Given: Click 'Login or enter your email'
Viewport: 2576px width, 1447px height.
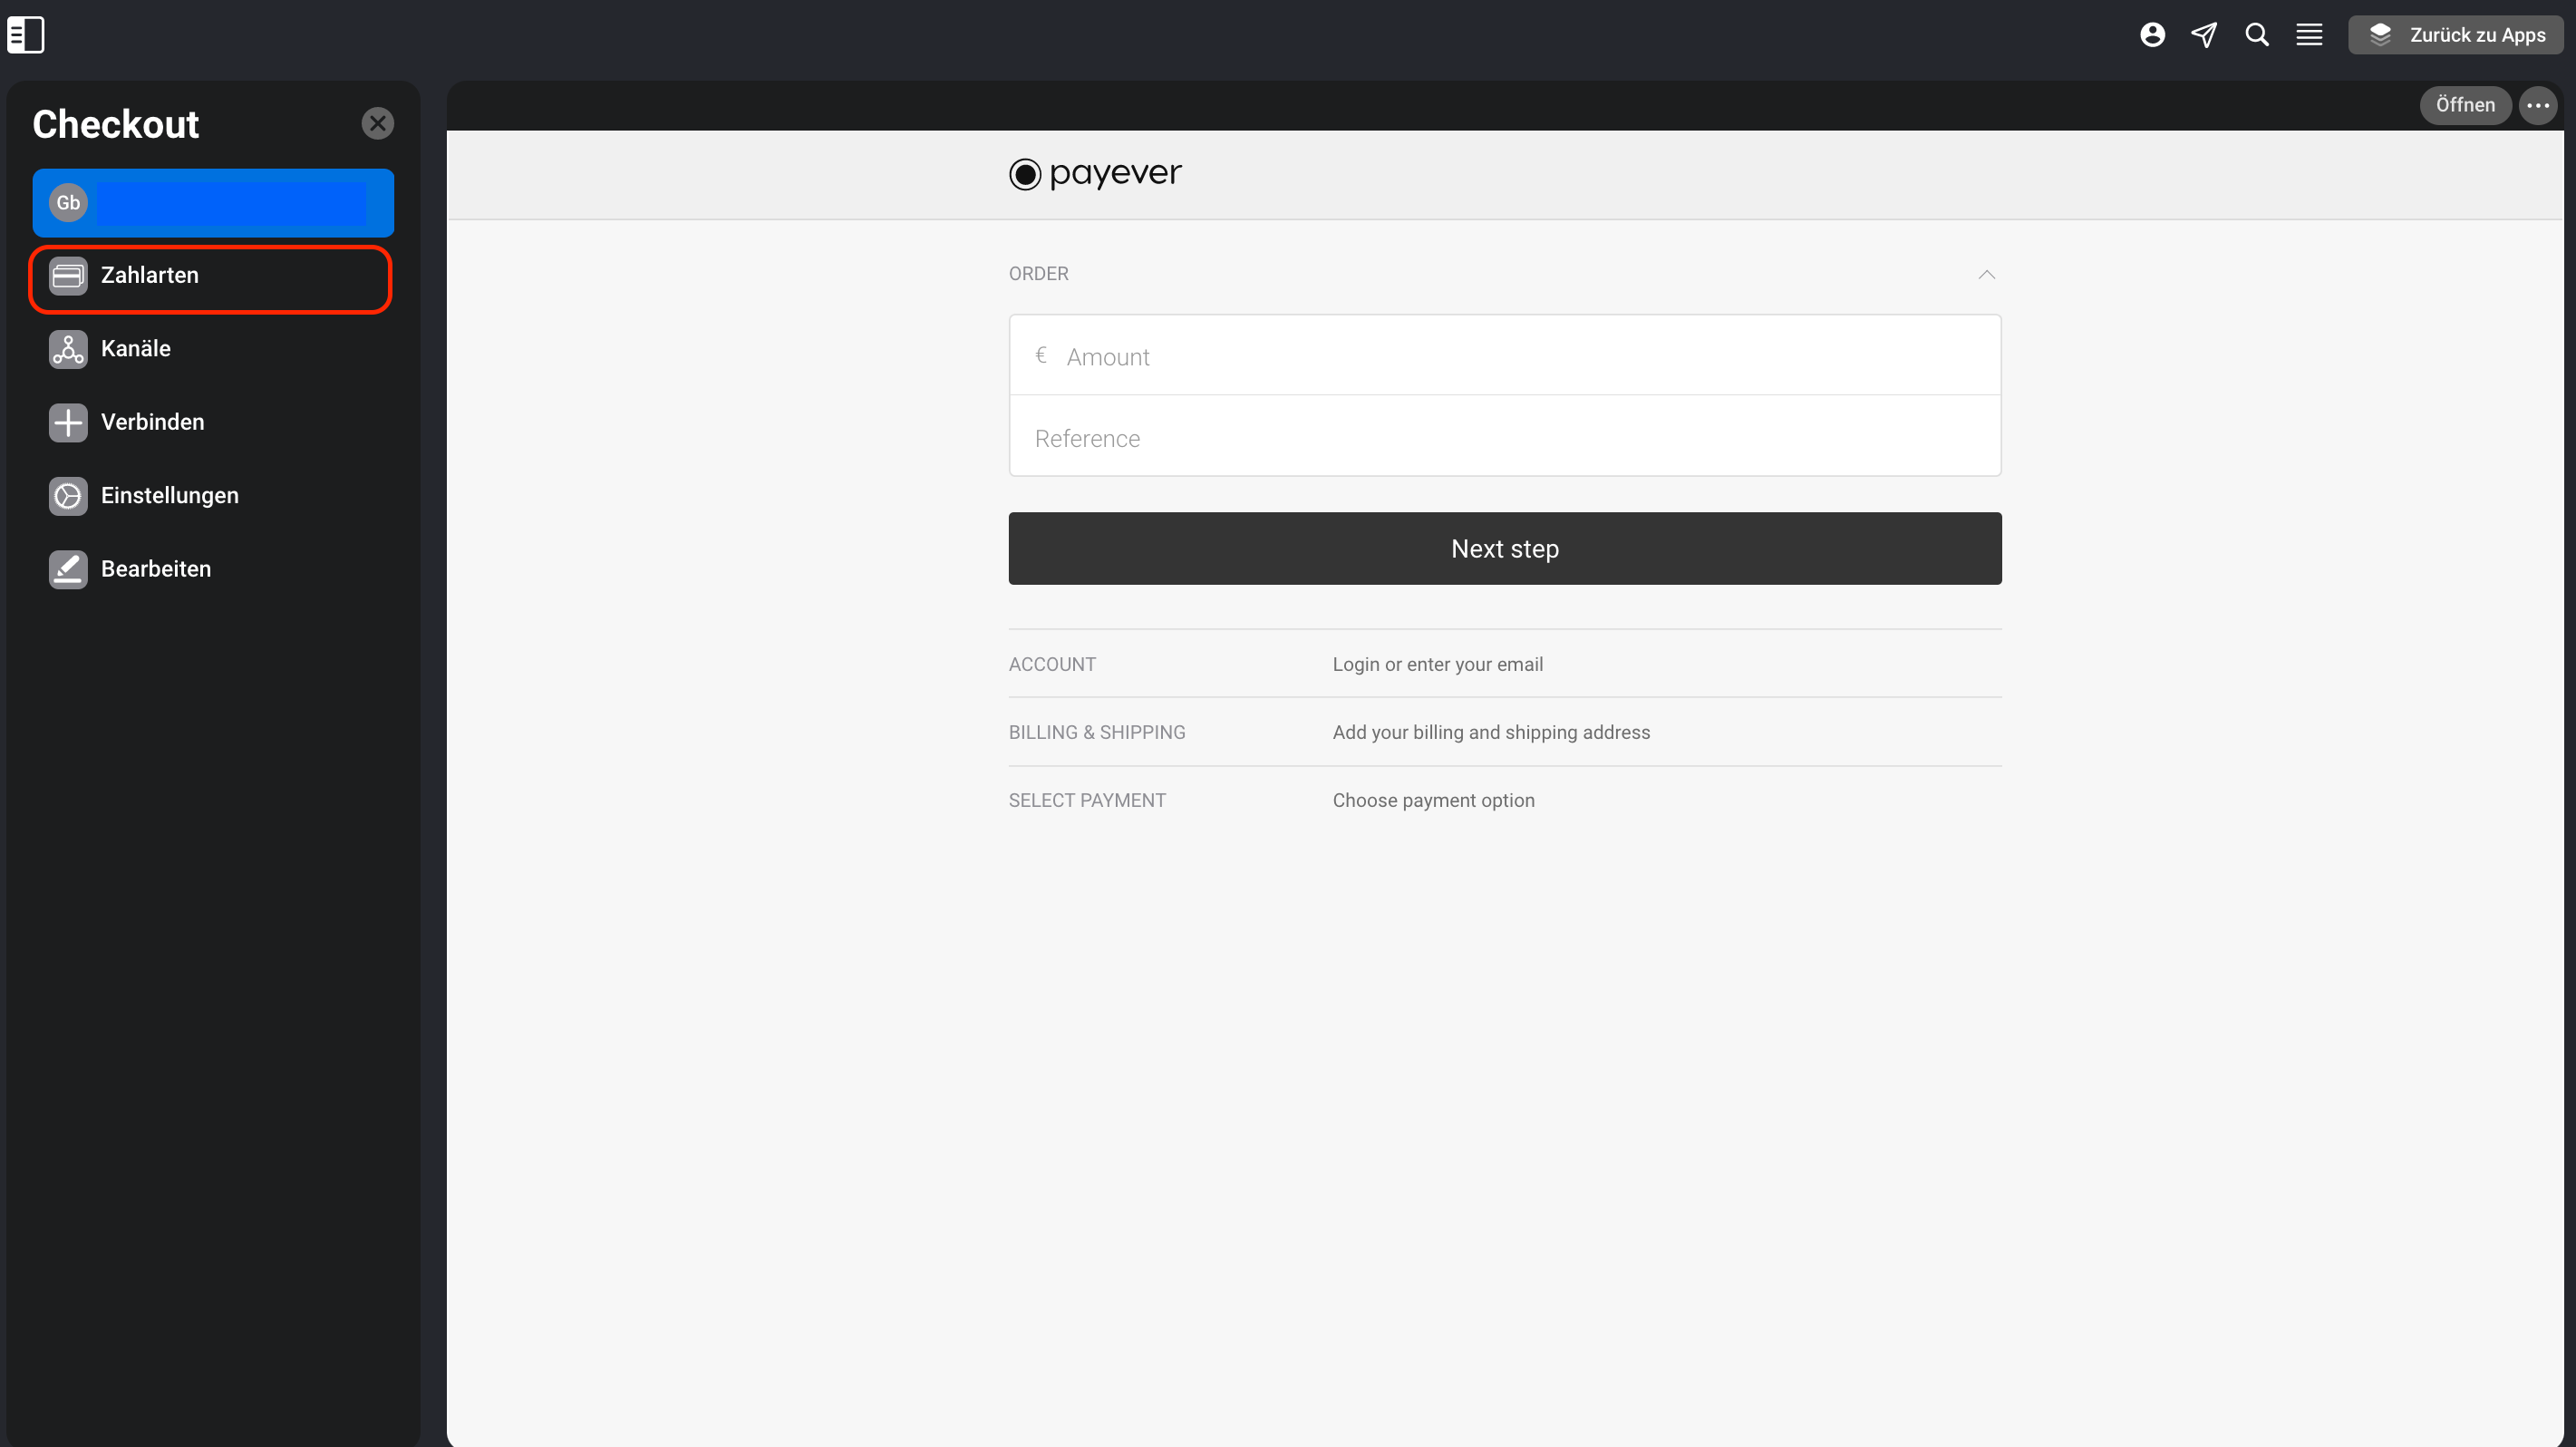Looking at the screenshot, I should [1437, 665].
